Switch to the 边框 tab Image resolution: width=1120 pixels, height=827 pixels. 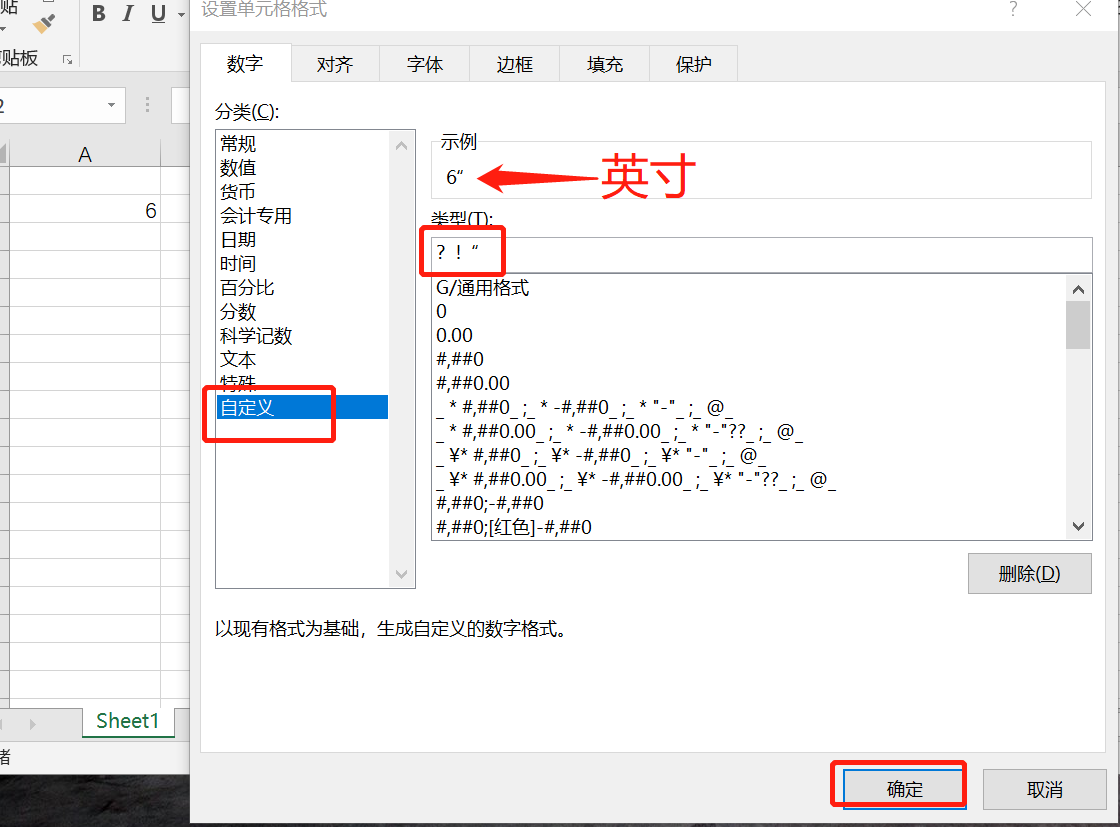click(514, 63)
